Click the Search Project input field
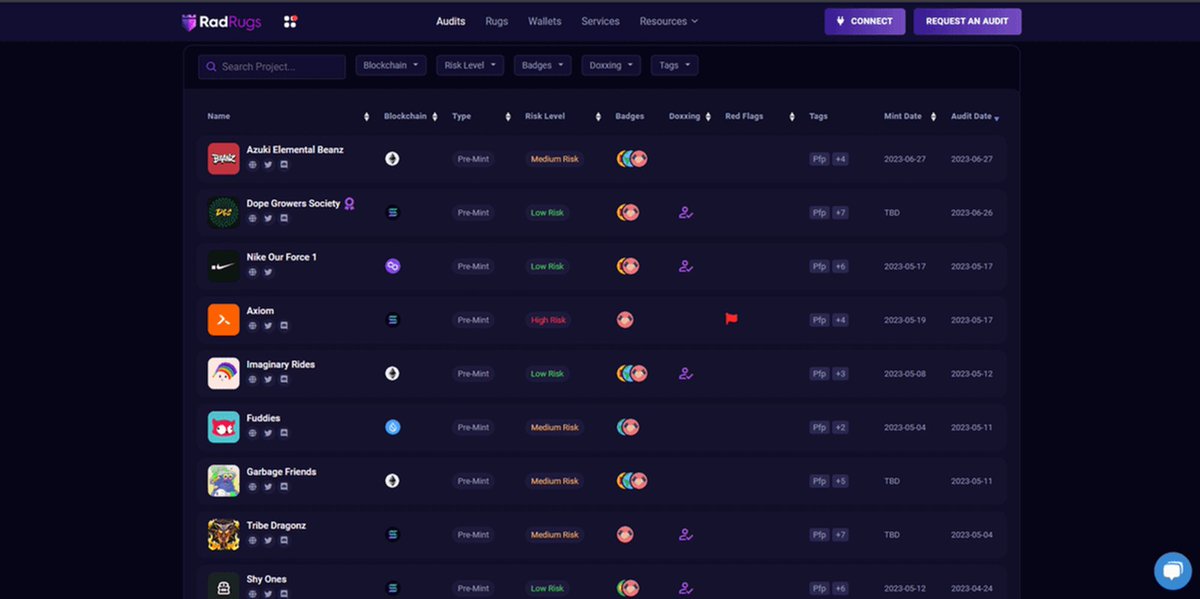Viewport: 1200px width, 599px height. [x=272, y=66]
